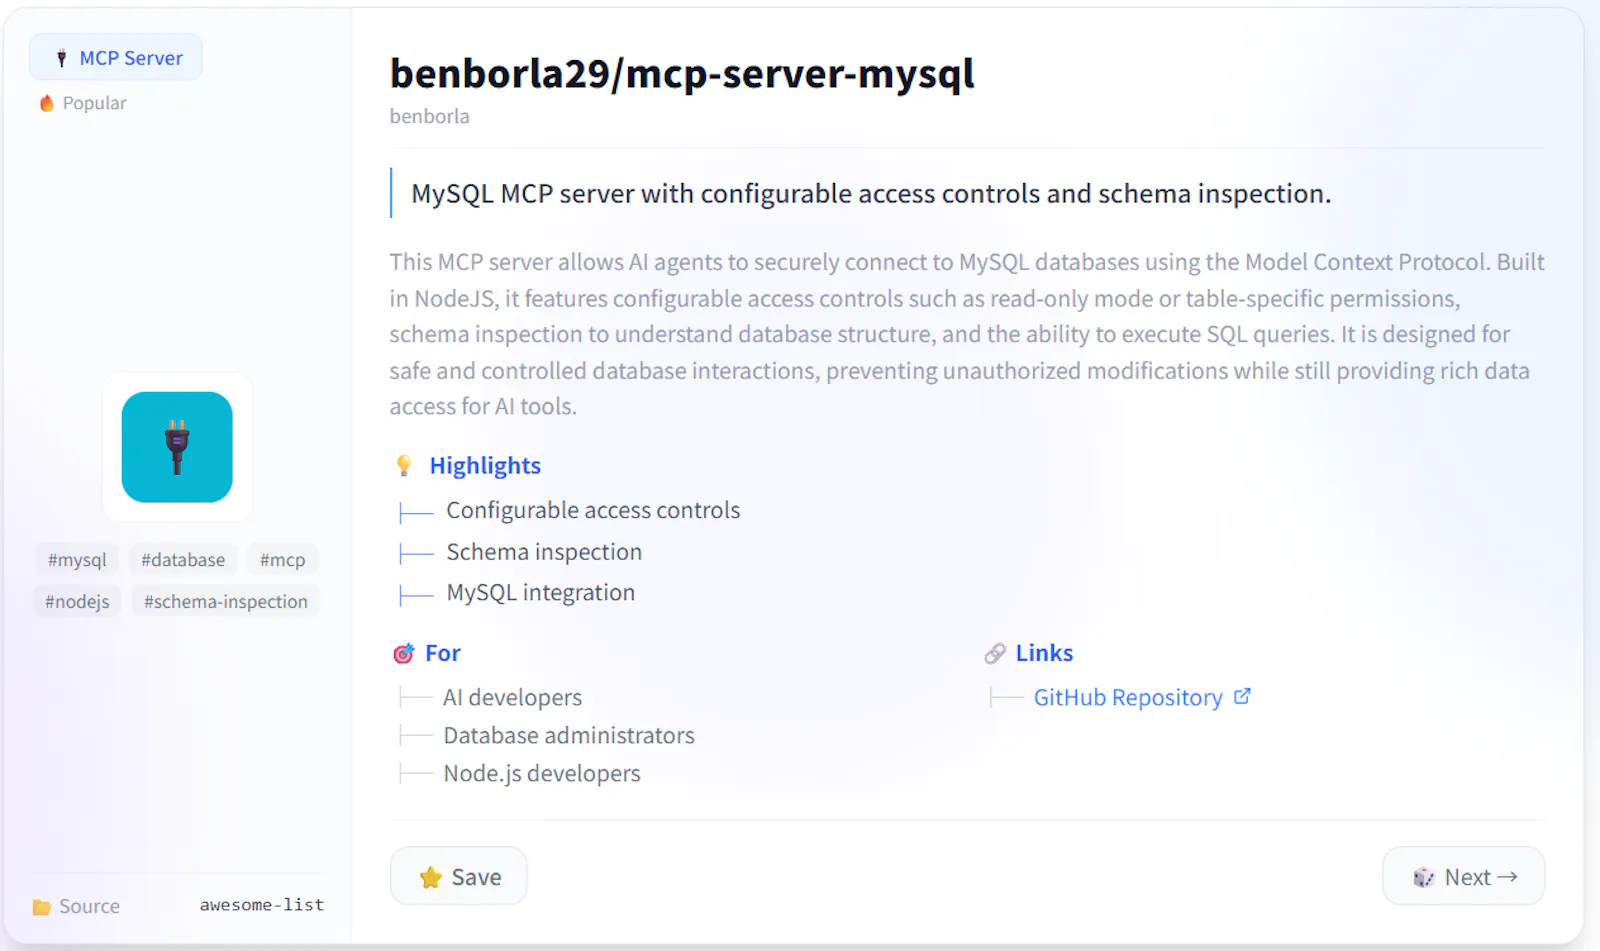Click the target icon beside For
Viewport: 1600px width, 951px height.
point(403,654)
